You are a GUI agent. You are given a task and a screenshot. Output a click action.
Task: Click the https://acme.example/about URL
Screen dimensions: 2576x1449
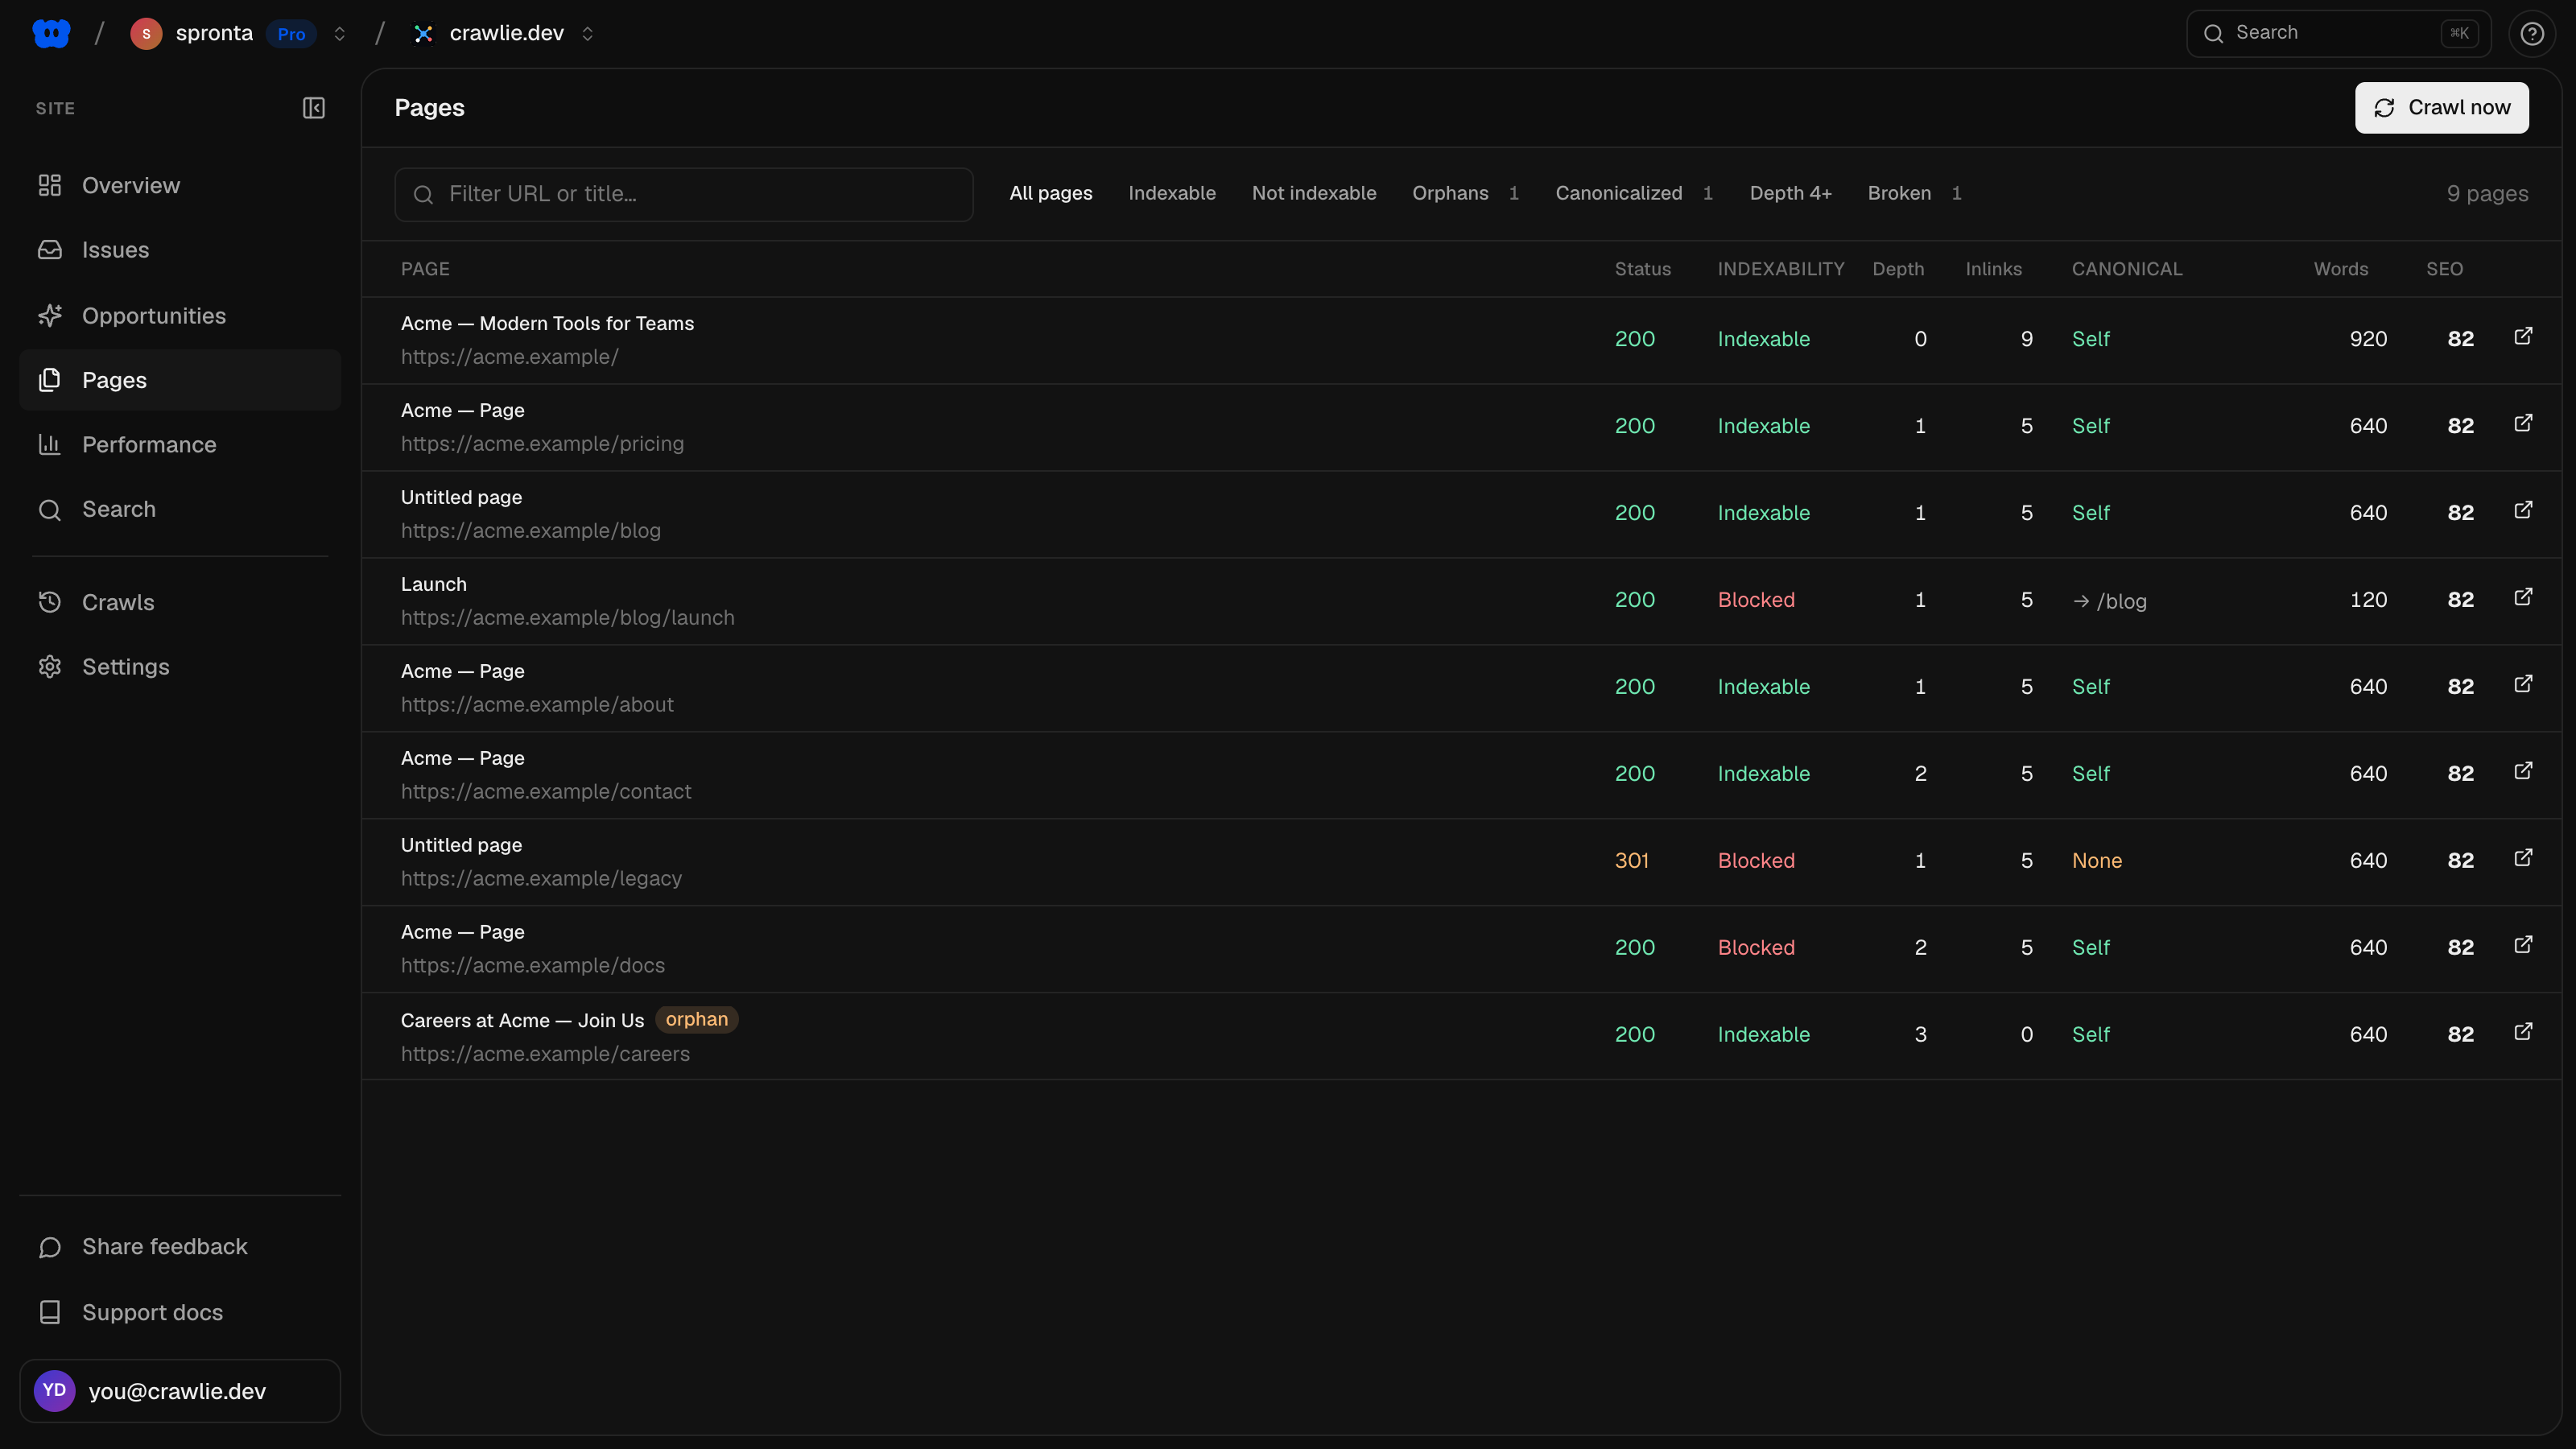point(537,704)
